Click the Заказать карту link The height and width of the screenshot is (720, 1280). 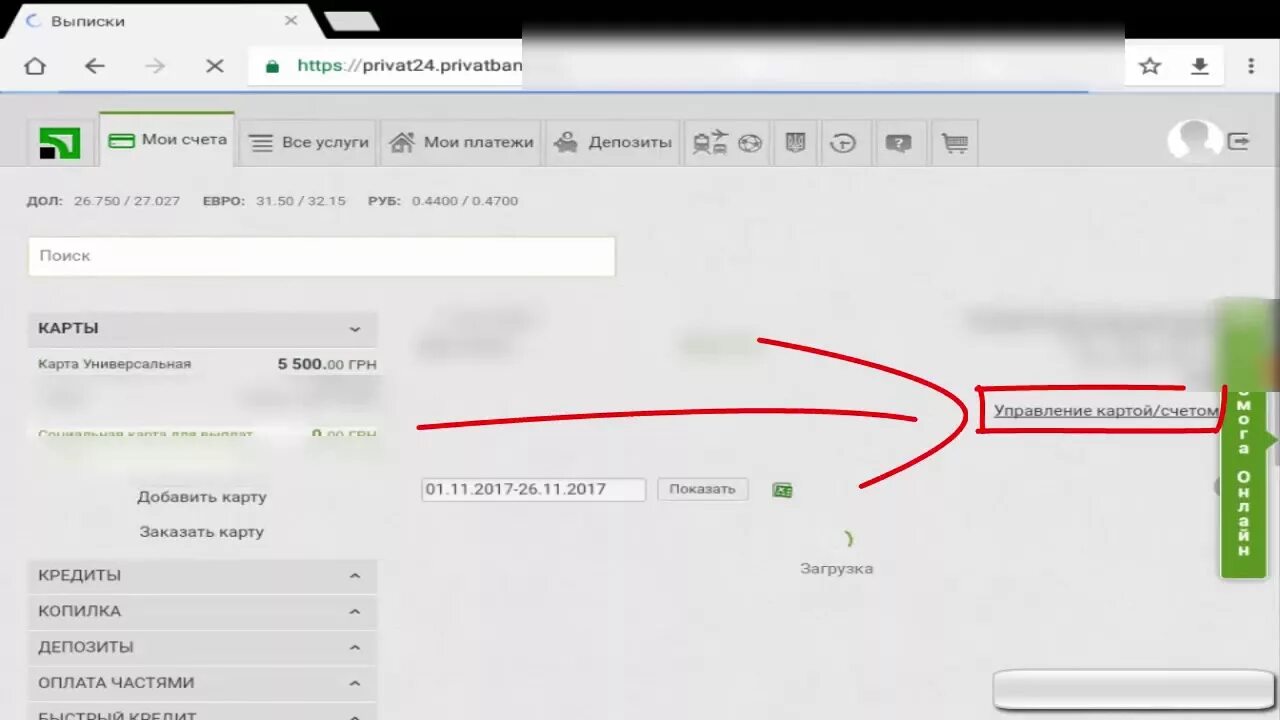click(202, 532)
